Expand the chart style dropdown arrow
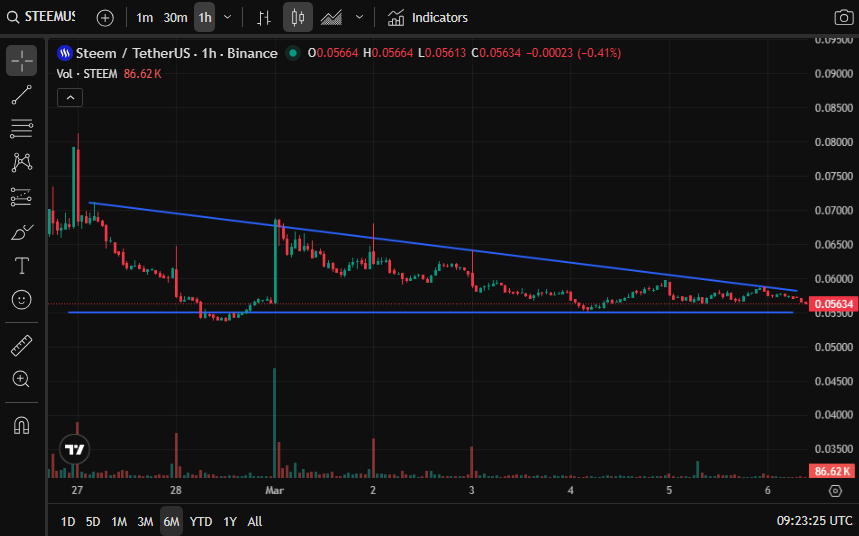The height and width of the screenshot is (536, 859). (359, 18)
